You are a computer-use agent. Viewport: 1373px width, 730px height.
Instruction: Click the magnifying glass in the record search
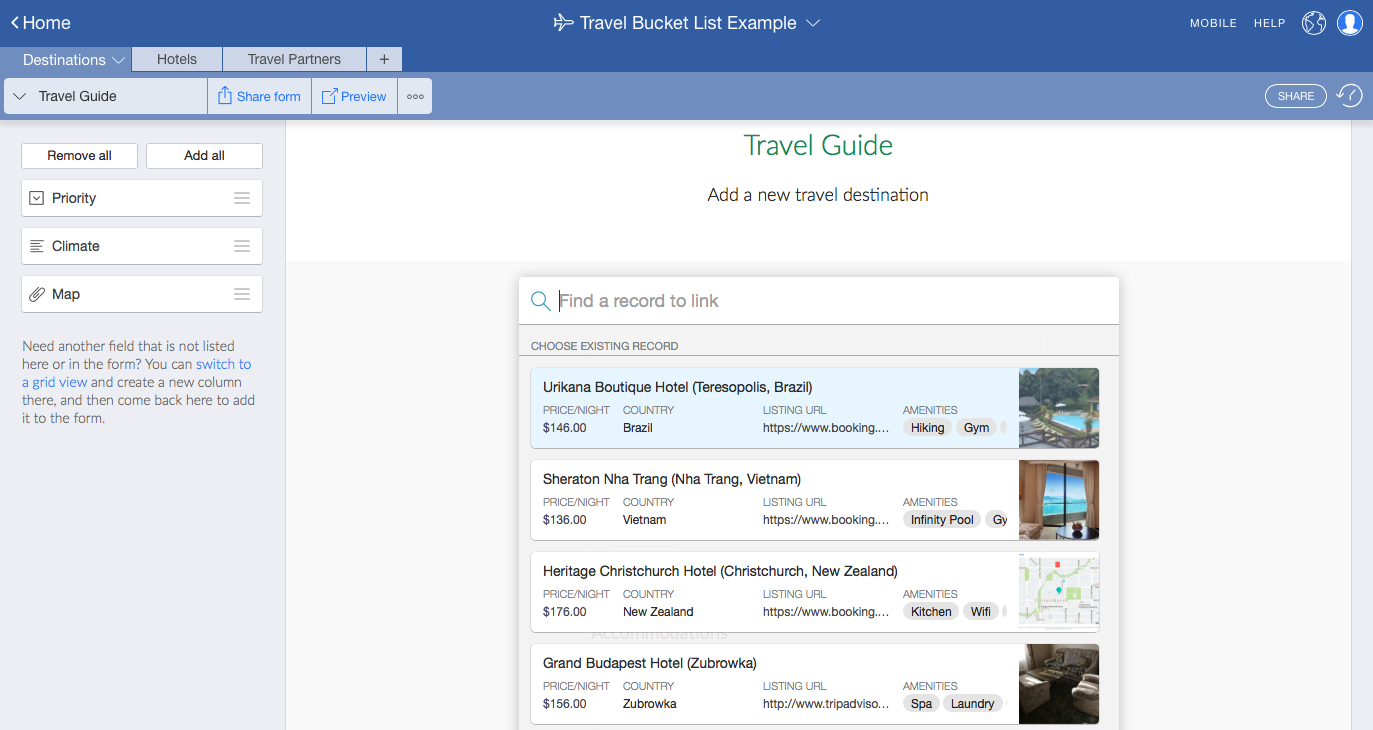coord(540,300)
